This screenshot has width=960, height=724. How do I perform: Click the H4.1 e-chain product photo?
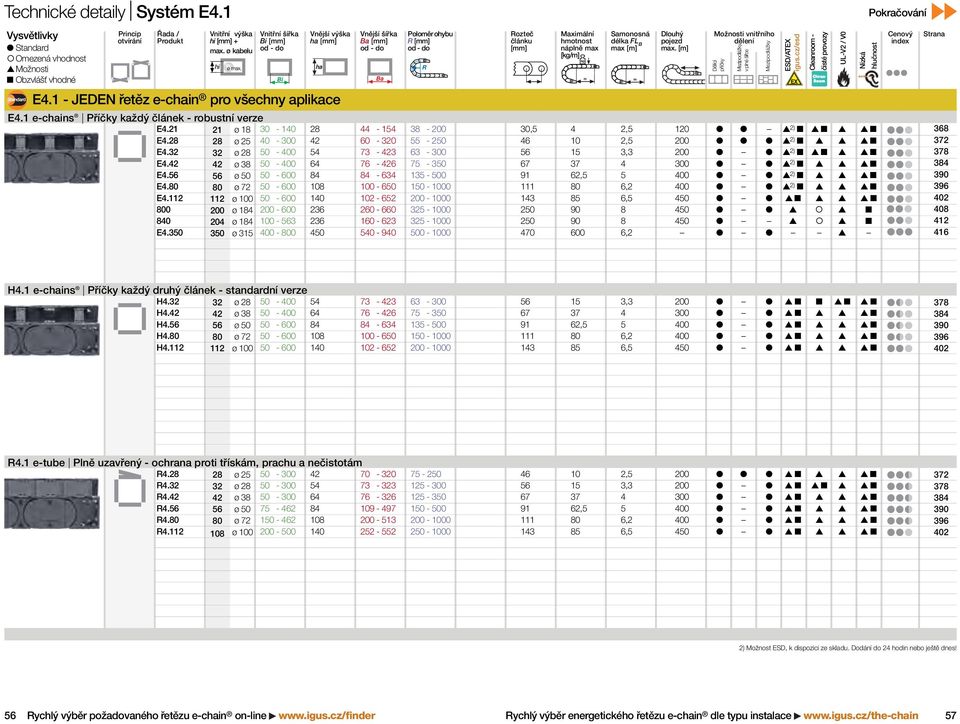tap(52, 330)
